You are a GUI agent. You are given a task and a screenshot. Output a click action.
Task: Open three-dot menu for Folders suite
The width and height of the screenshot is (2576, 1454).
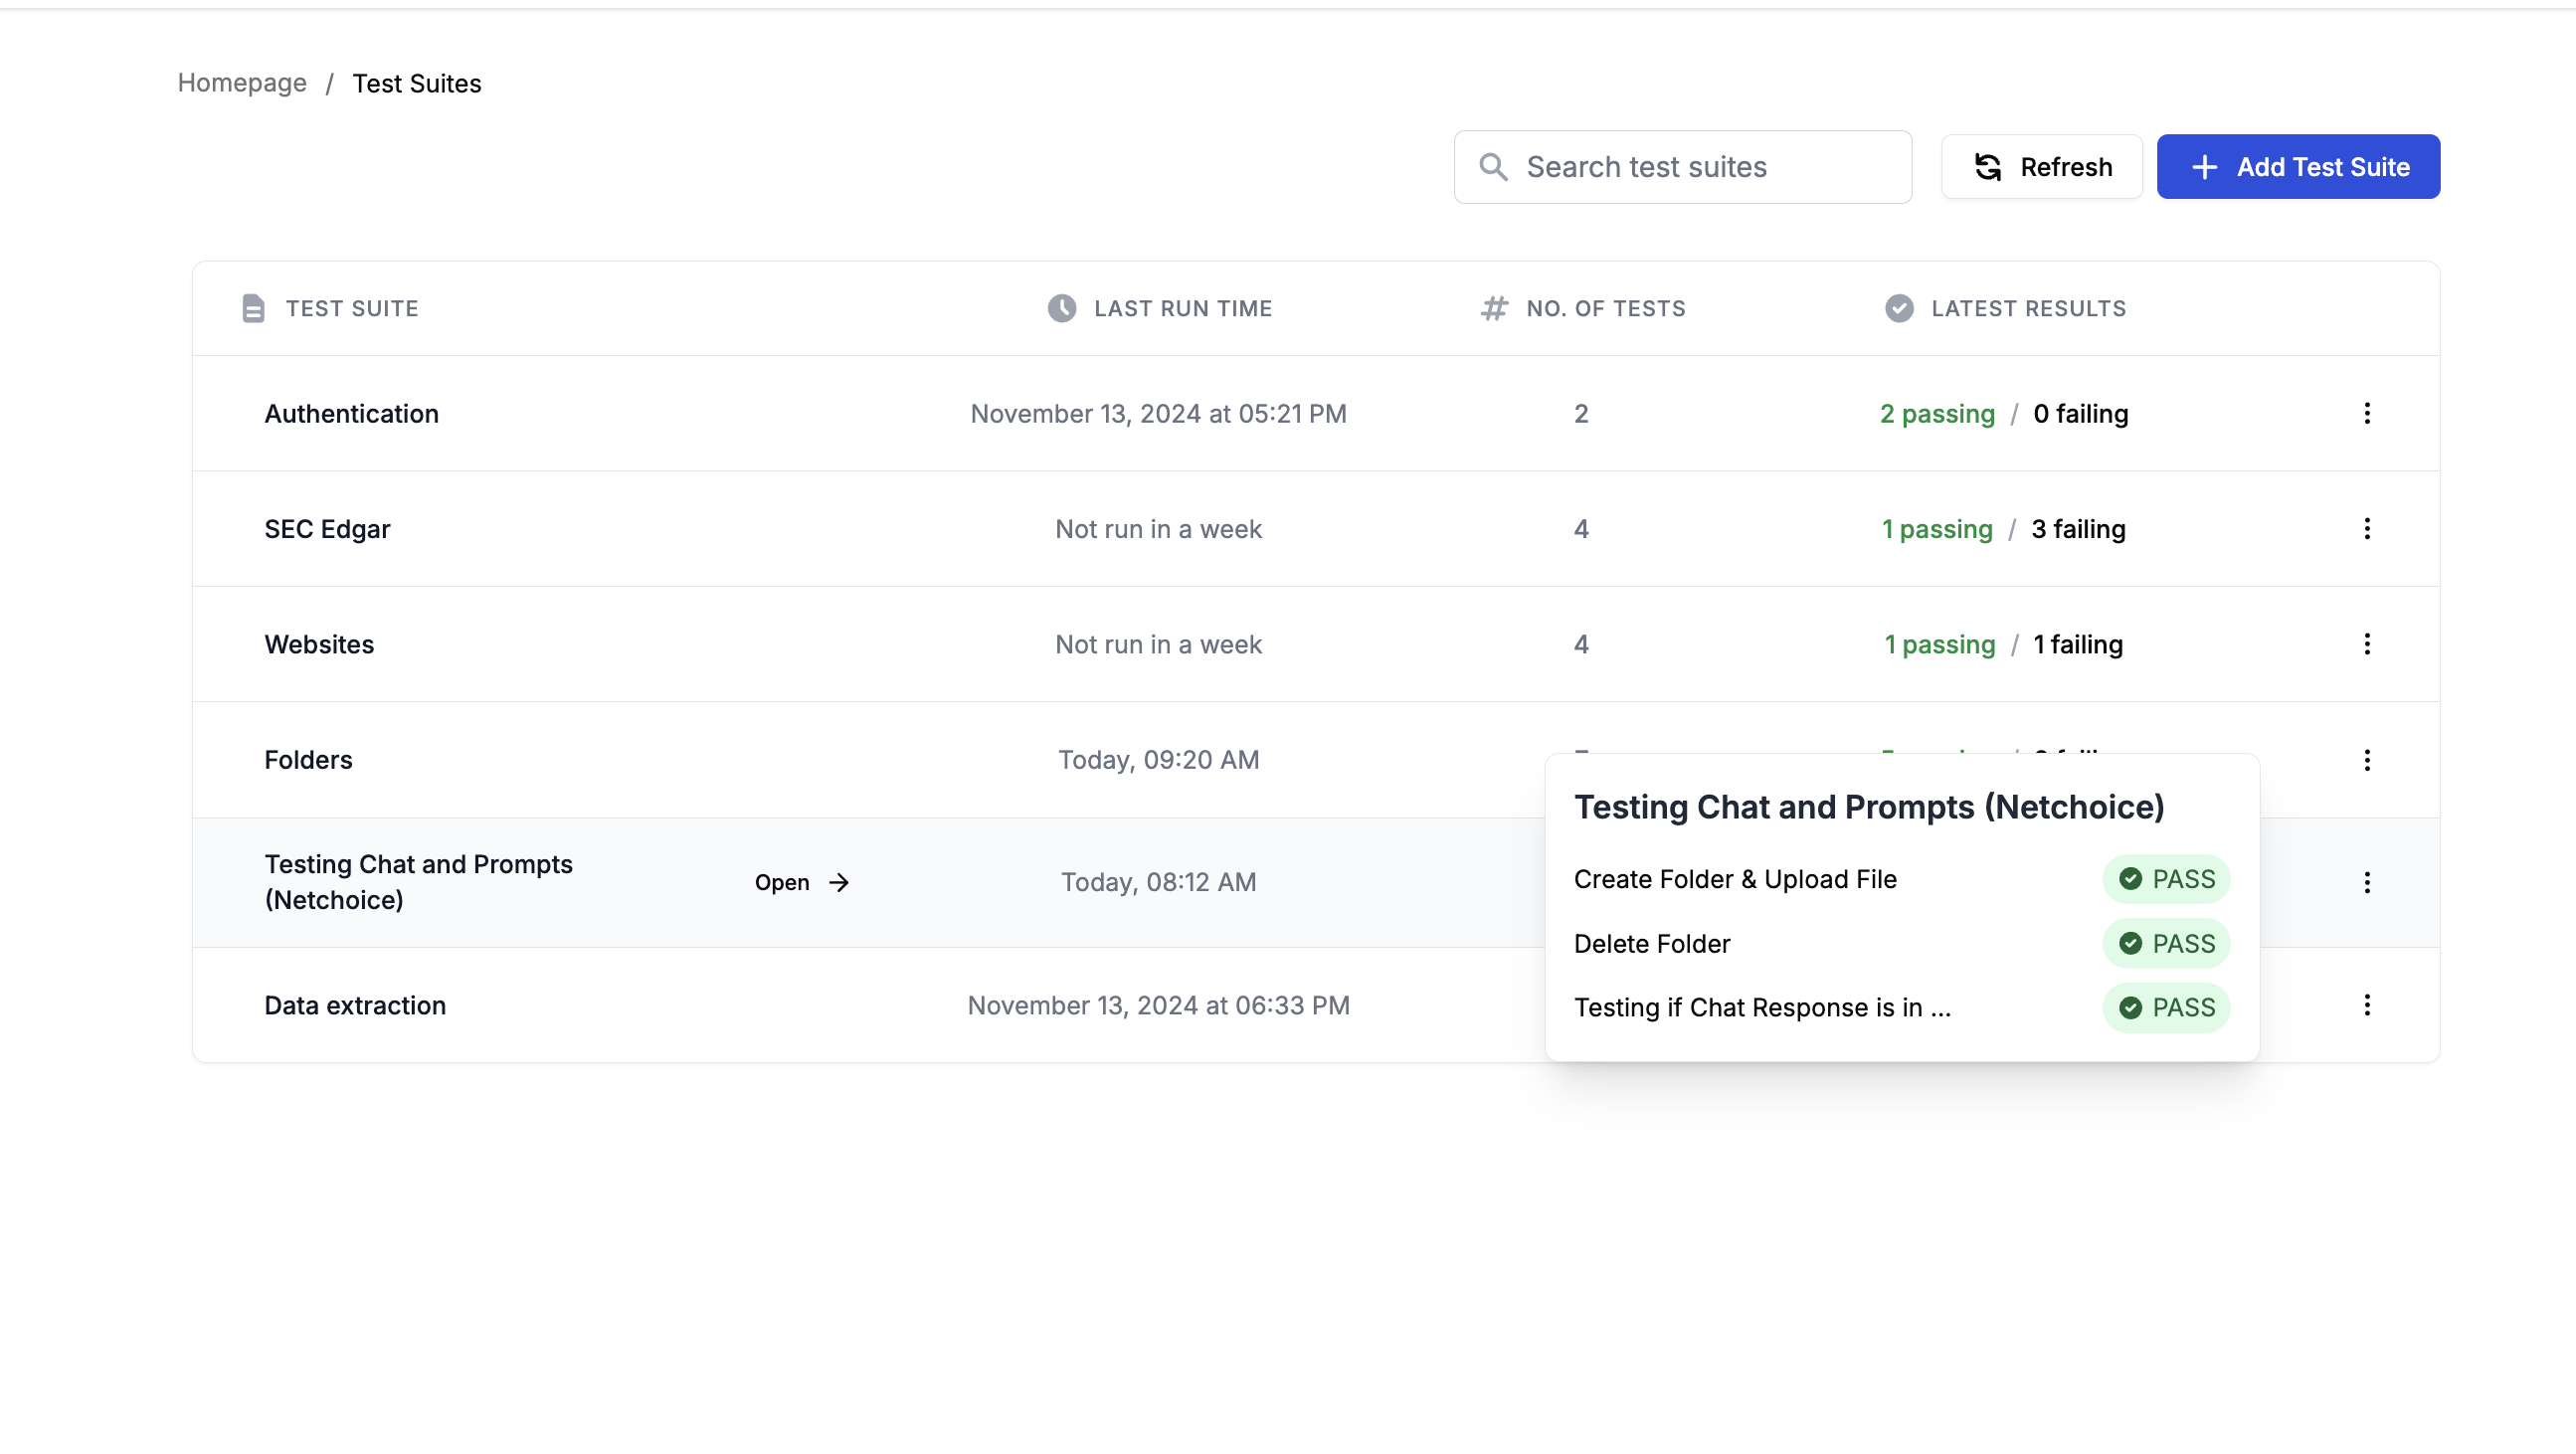pyautogui.click(x=2366, y=760)
